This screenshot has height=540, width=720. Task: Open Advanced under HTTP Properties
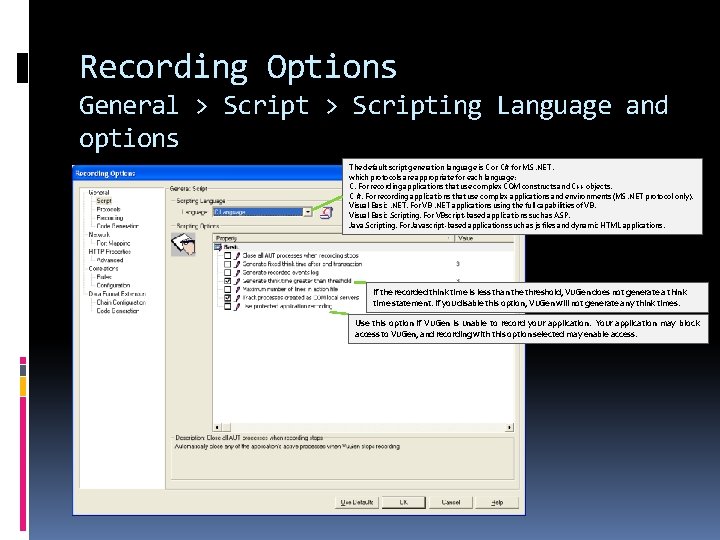110,260
